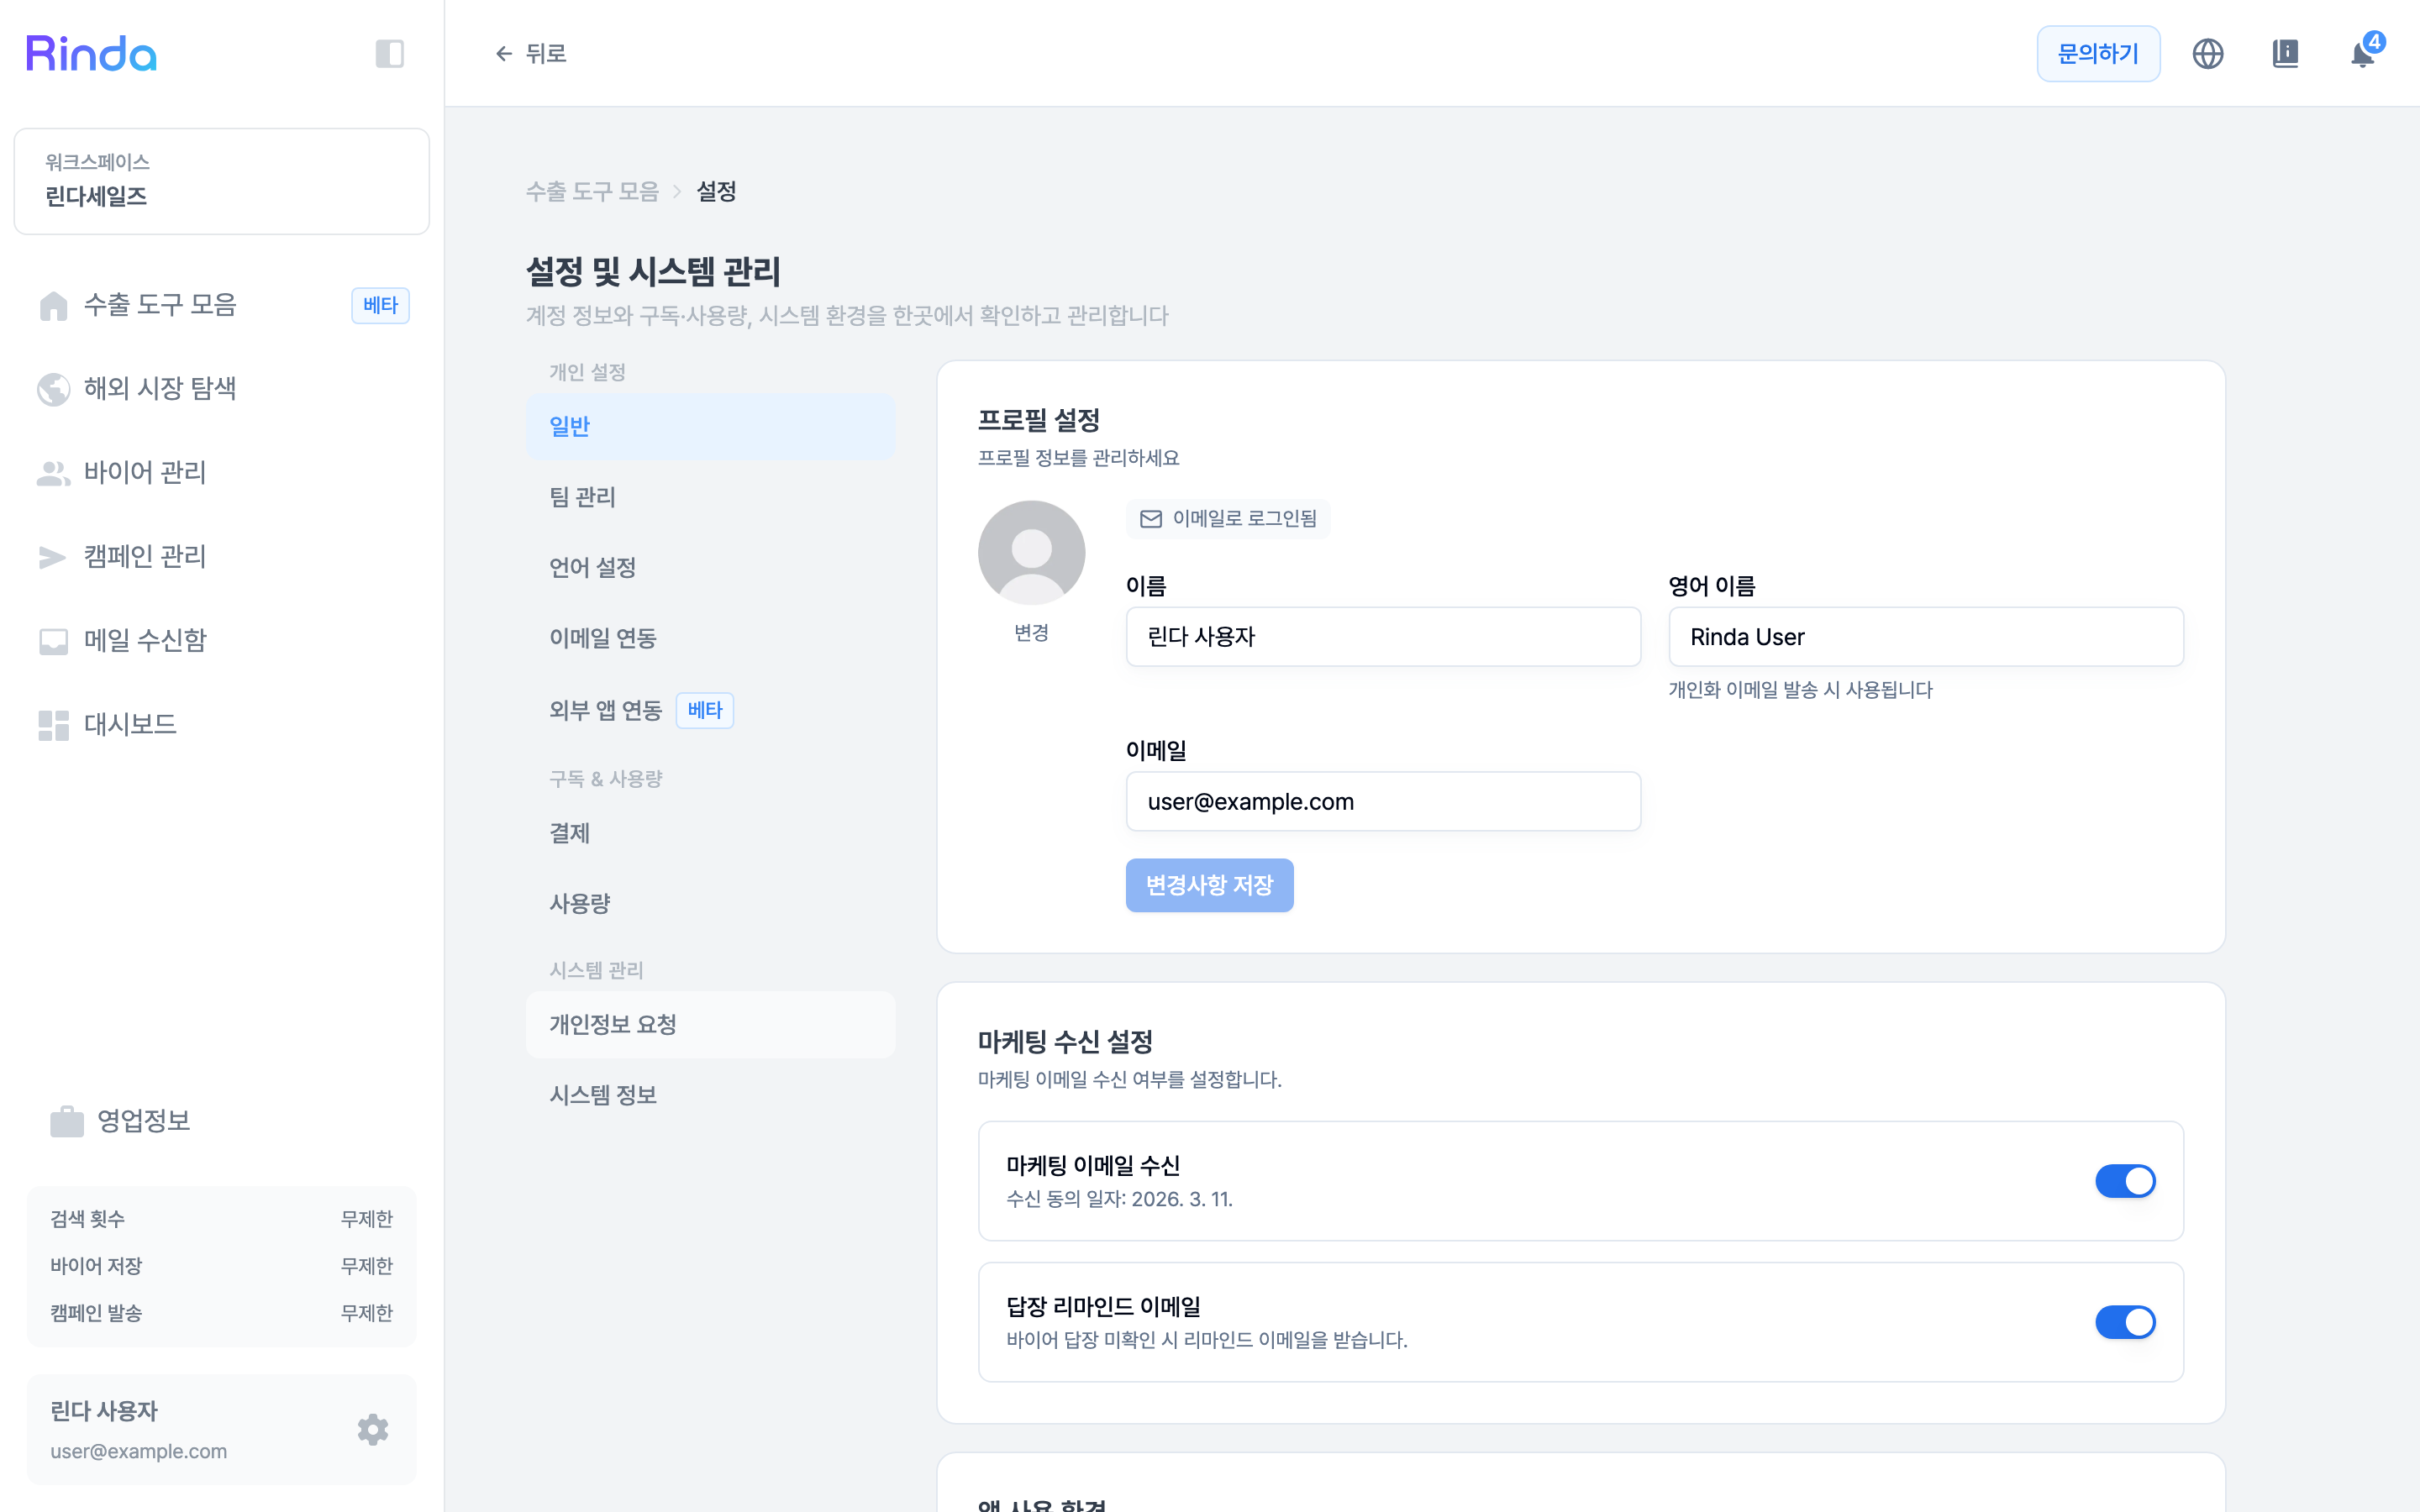
Task: Click the people icon for 바이어 관리
Action: [53, 473]
